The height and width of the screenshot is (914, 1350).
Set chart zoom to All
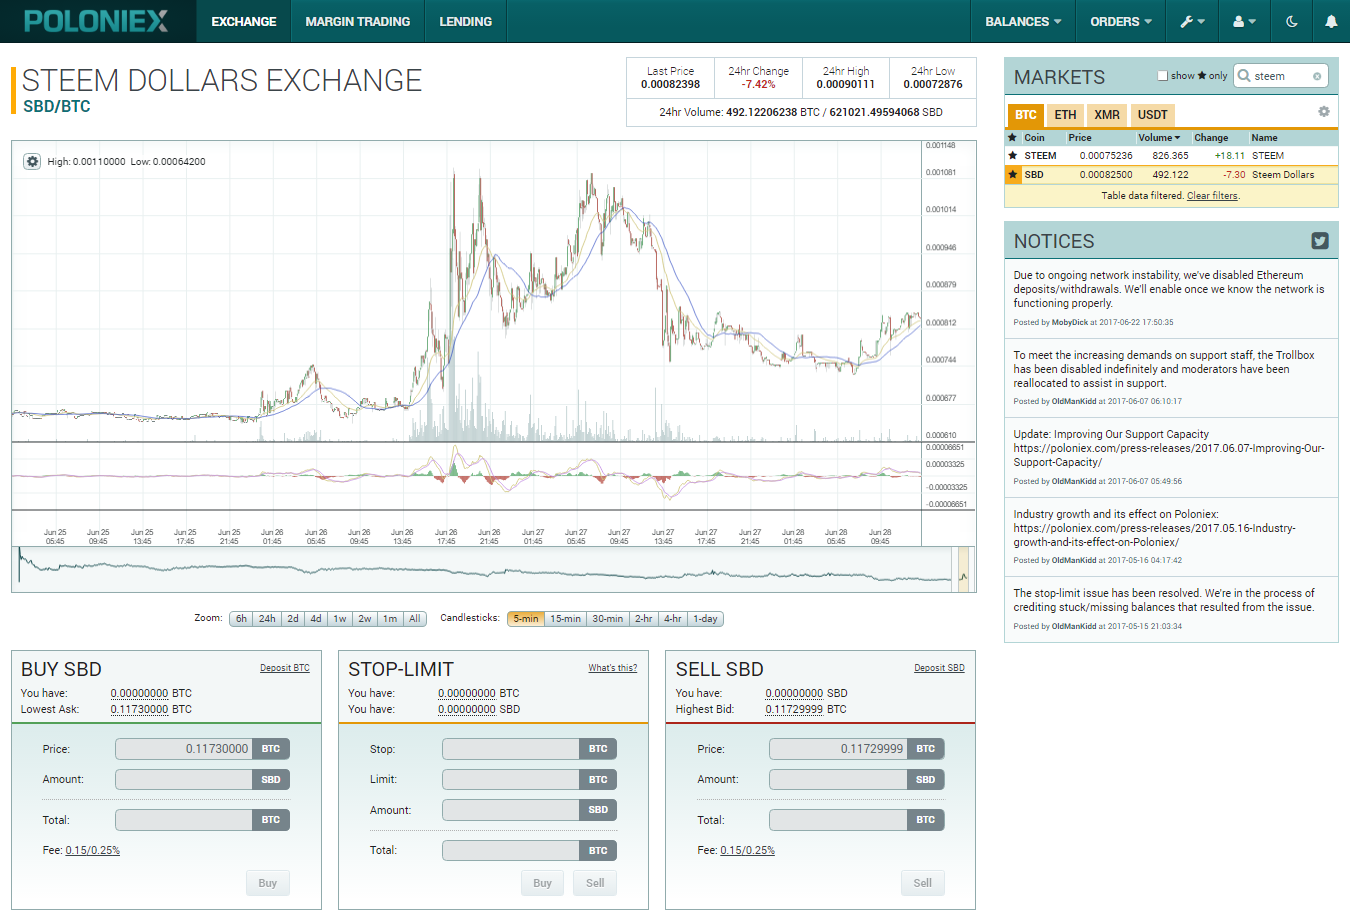[x=415, y=619]
